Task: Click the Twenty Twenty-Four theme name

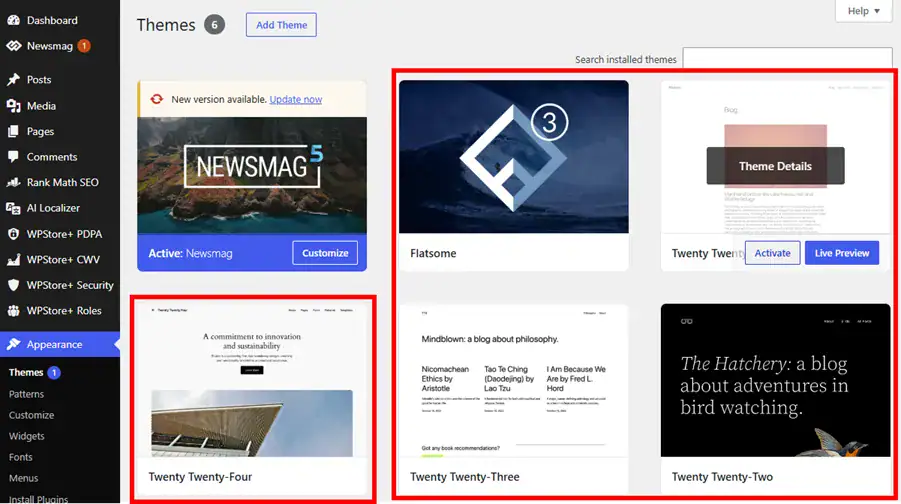Action: tap(200, 476)
